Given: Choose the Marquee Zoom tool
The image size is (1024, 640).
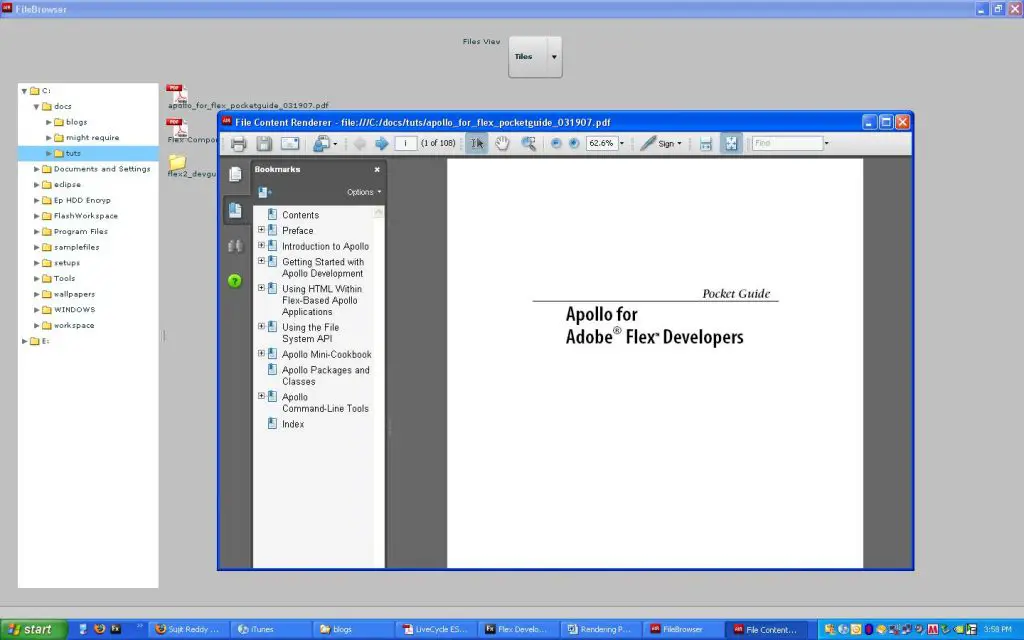Looking at the screenshot, I should pyautogui.click(x=528, y=144).
